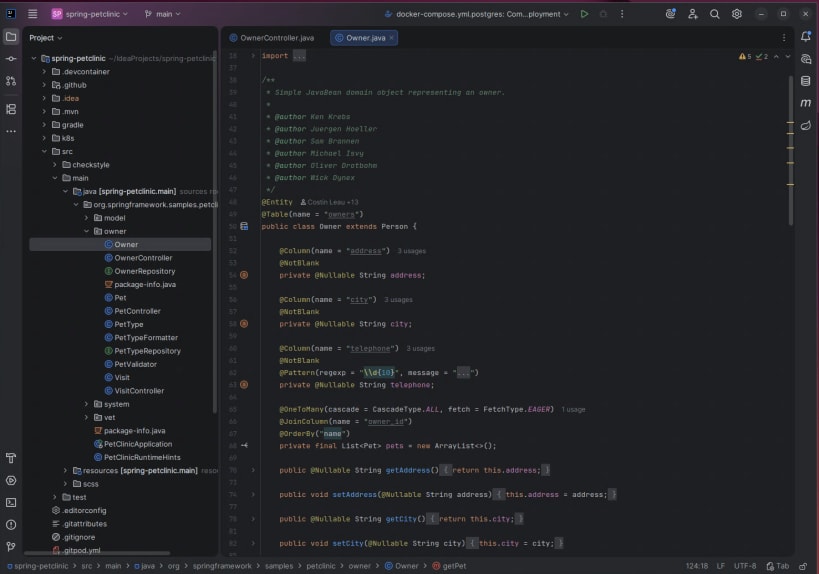Image resolution: width=819 pixels, height=574 pixels.
Task: Open the Terminal tool window
Action: [x=11, y=502]
